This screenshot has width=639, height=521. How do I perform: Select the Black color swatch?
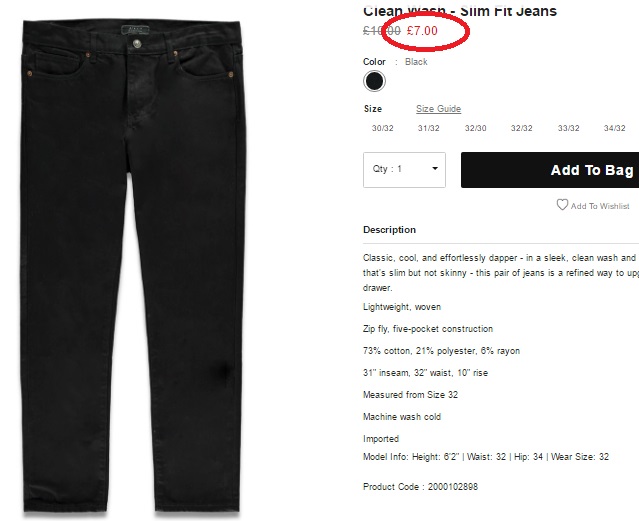tap(374, 81)
